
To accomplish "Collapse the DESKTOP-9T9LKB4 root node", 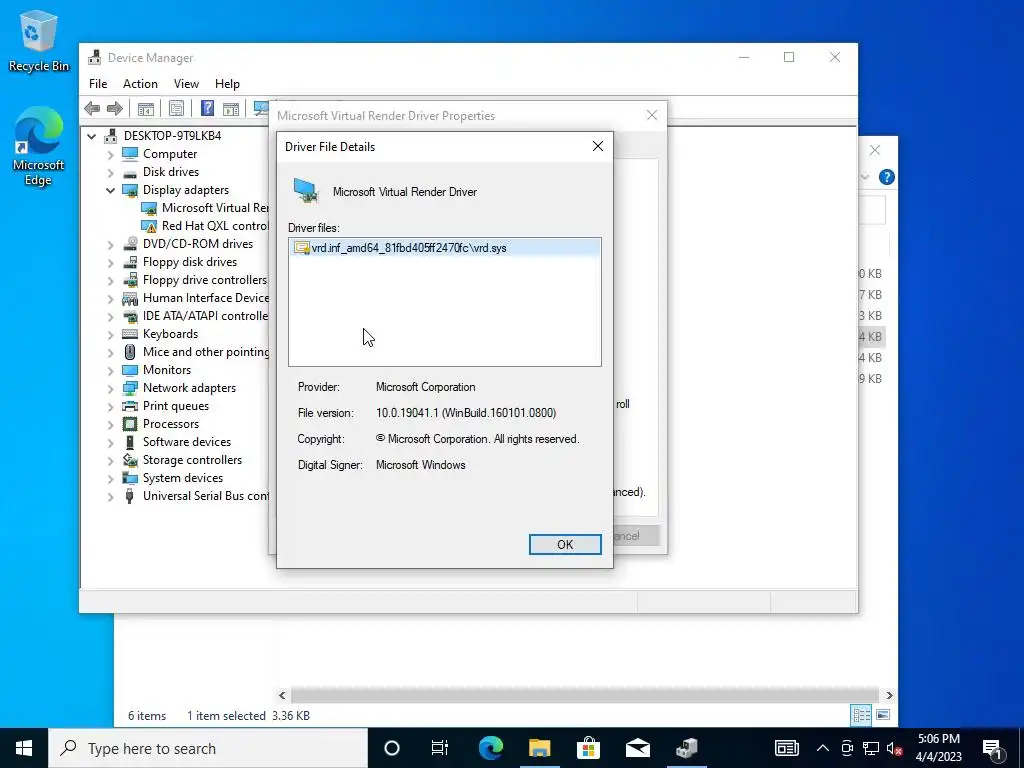I will 92,136.
